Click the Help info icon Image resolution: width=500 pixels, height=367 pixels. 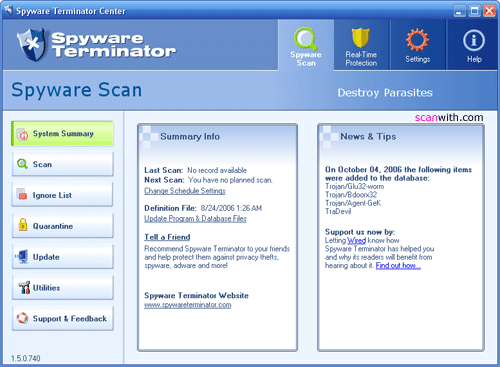tap(474, 40)
